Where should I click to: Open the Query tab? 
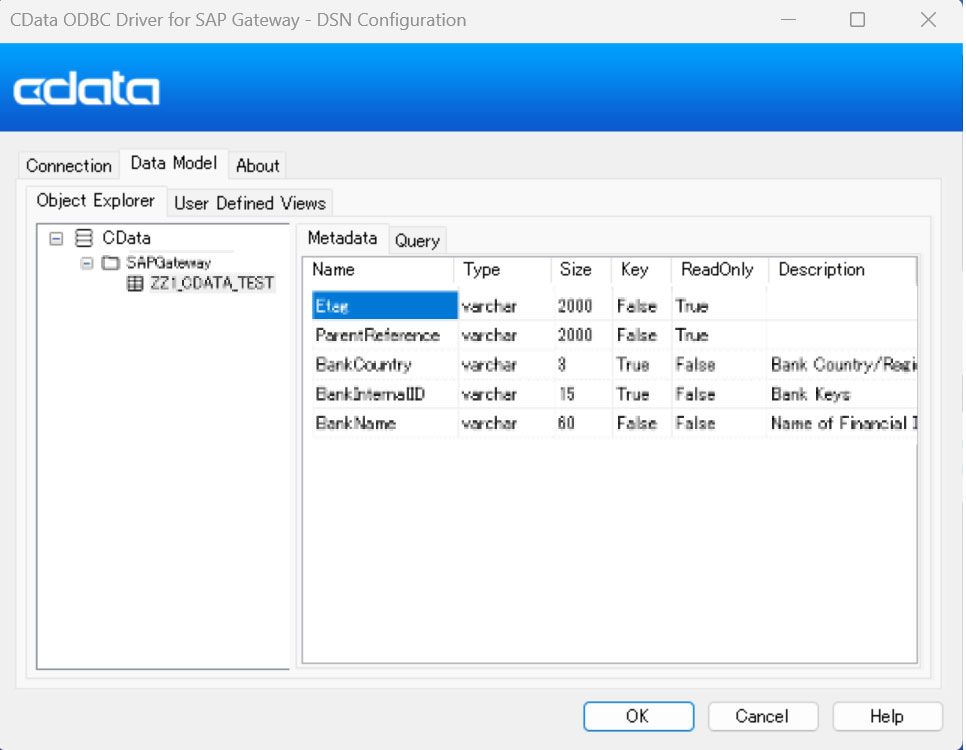pos(417,240)
